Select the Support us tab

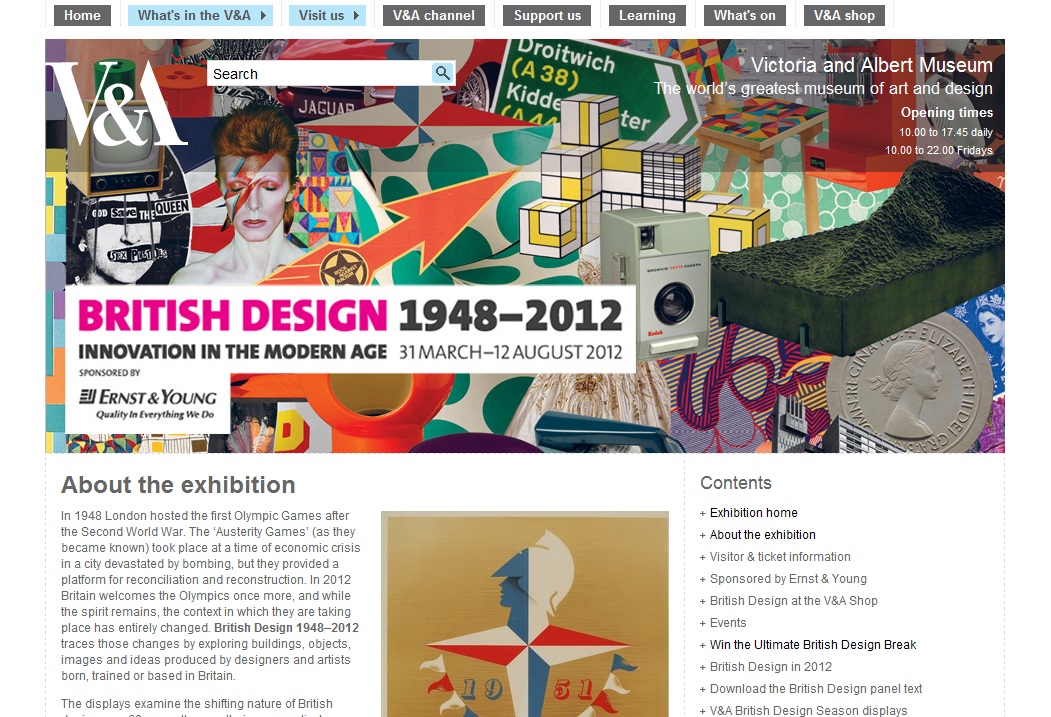pos(547,15)
